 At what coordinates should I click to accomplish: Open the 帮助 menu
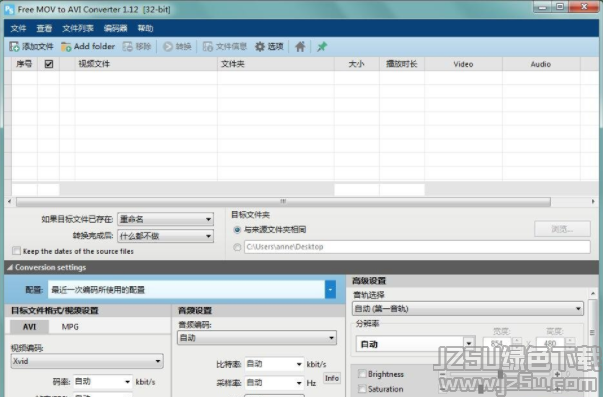tap(145, 28)
